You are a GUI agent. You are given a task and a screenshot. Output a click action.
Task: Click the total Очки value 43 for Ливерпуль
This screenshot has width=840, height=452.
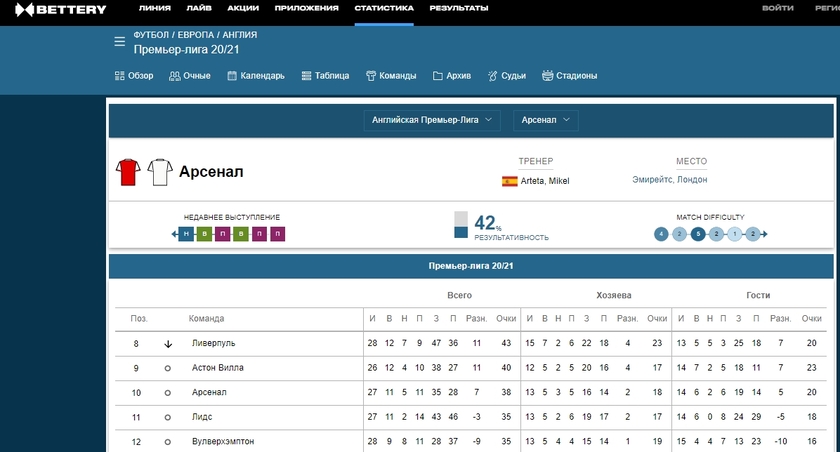click(x=506, y=343)
